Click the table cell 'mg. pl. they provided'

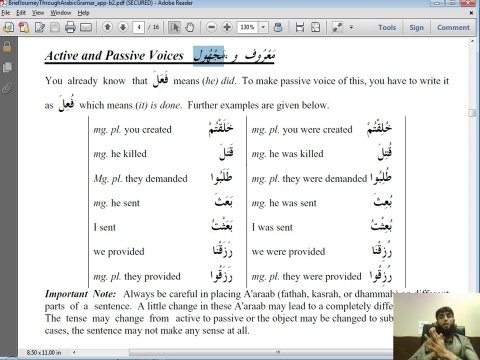(x=137, y=276)
